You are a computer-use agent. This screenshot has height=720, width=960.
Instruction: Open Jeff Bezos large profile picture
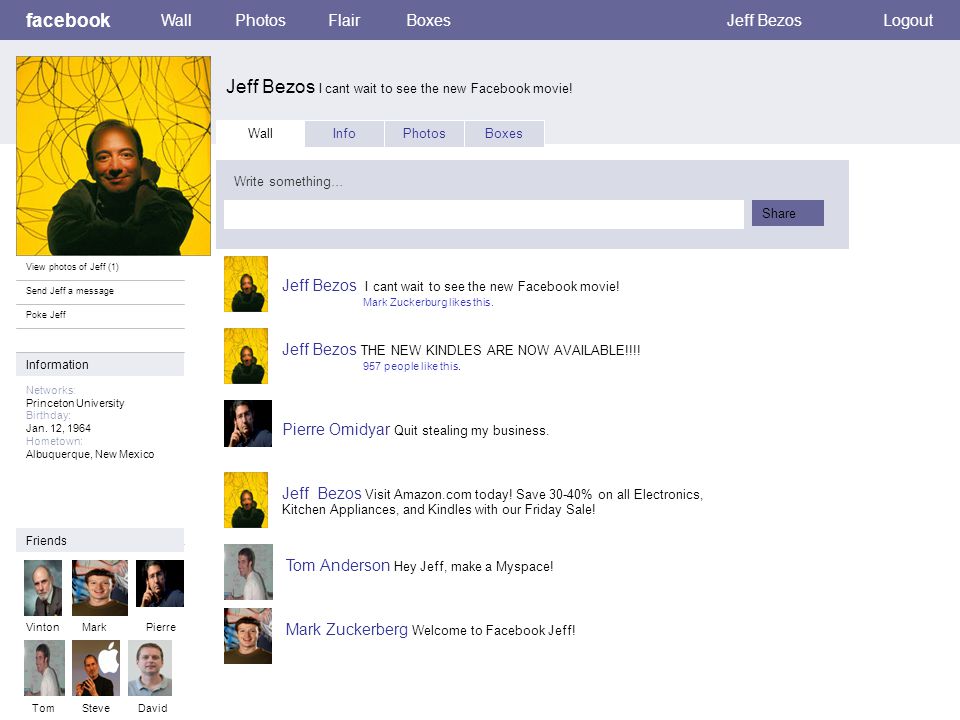[x=113, y=156]
